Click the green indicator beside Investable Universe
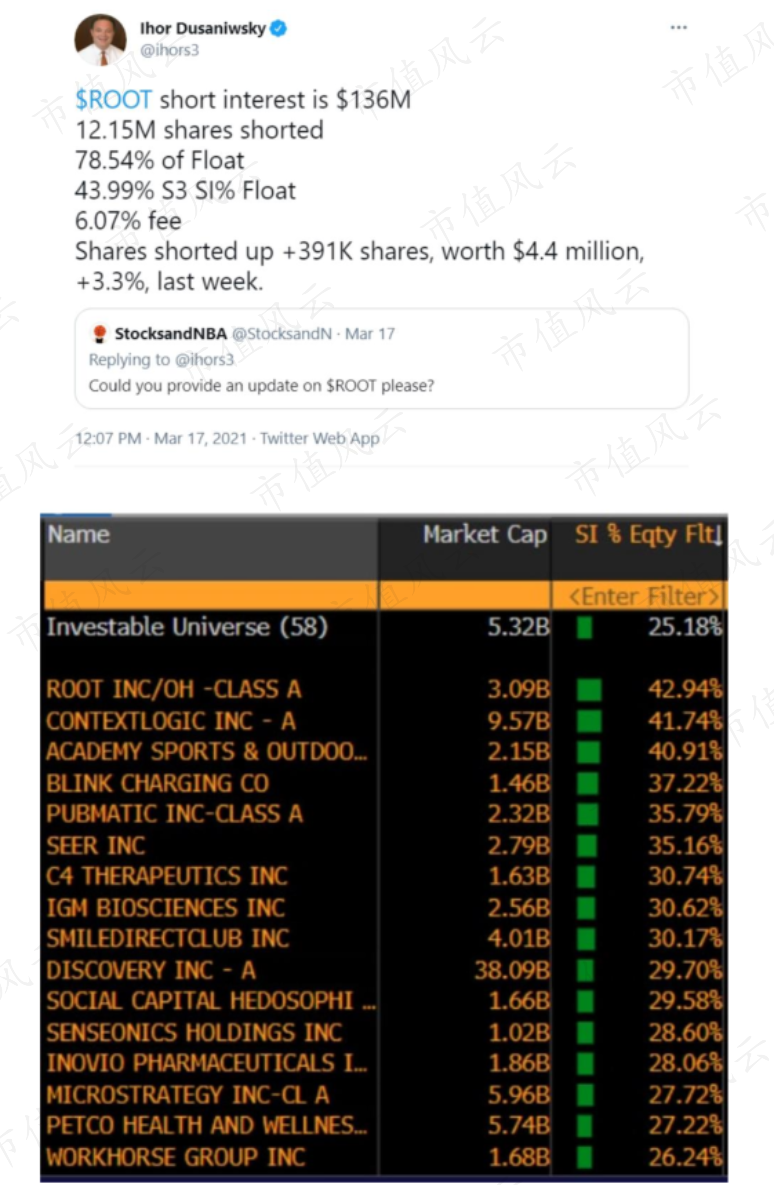The width and height of the screenshot is (774, 1185). 584,627
